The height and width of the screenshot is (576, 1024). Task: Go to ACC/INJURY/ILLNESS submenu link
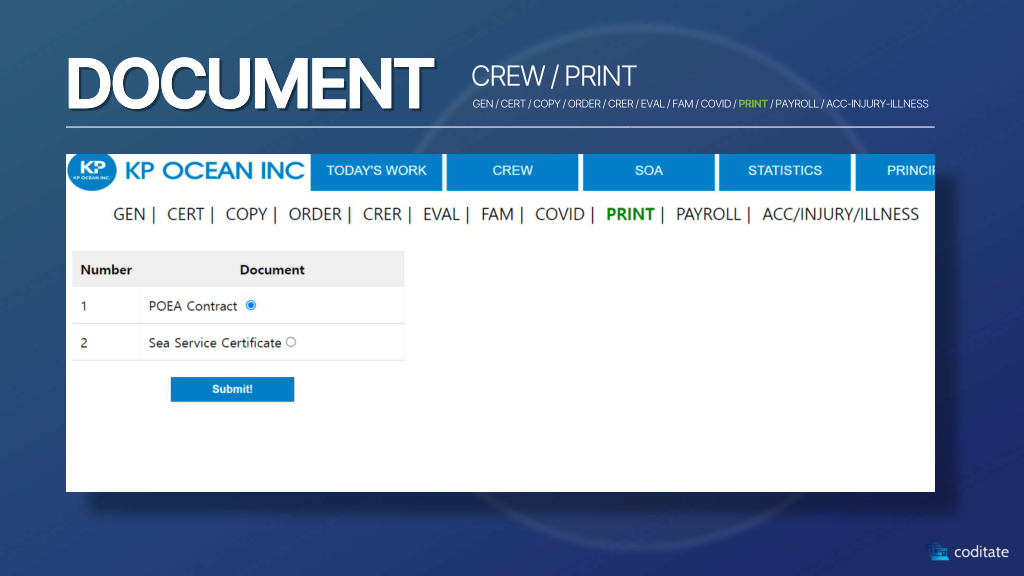840,214
